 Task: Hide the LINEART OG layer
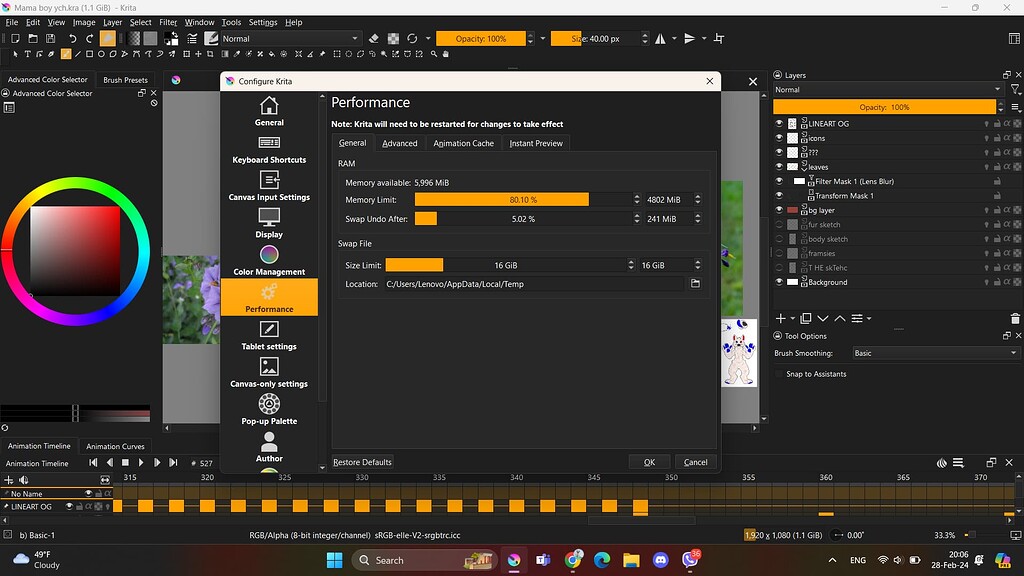[778, 123]
